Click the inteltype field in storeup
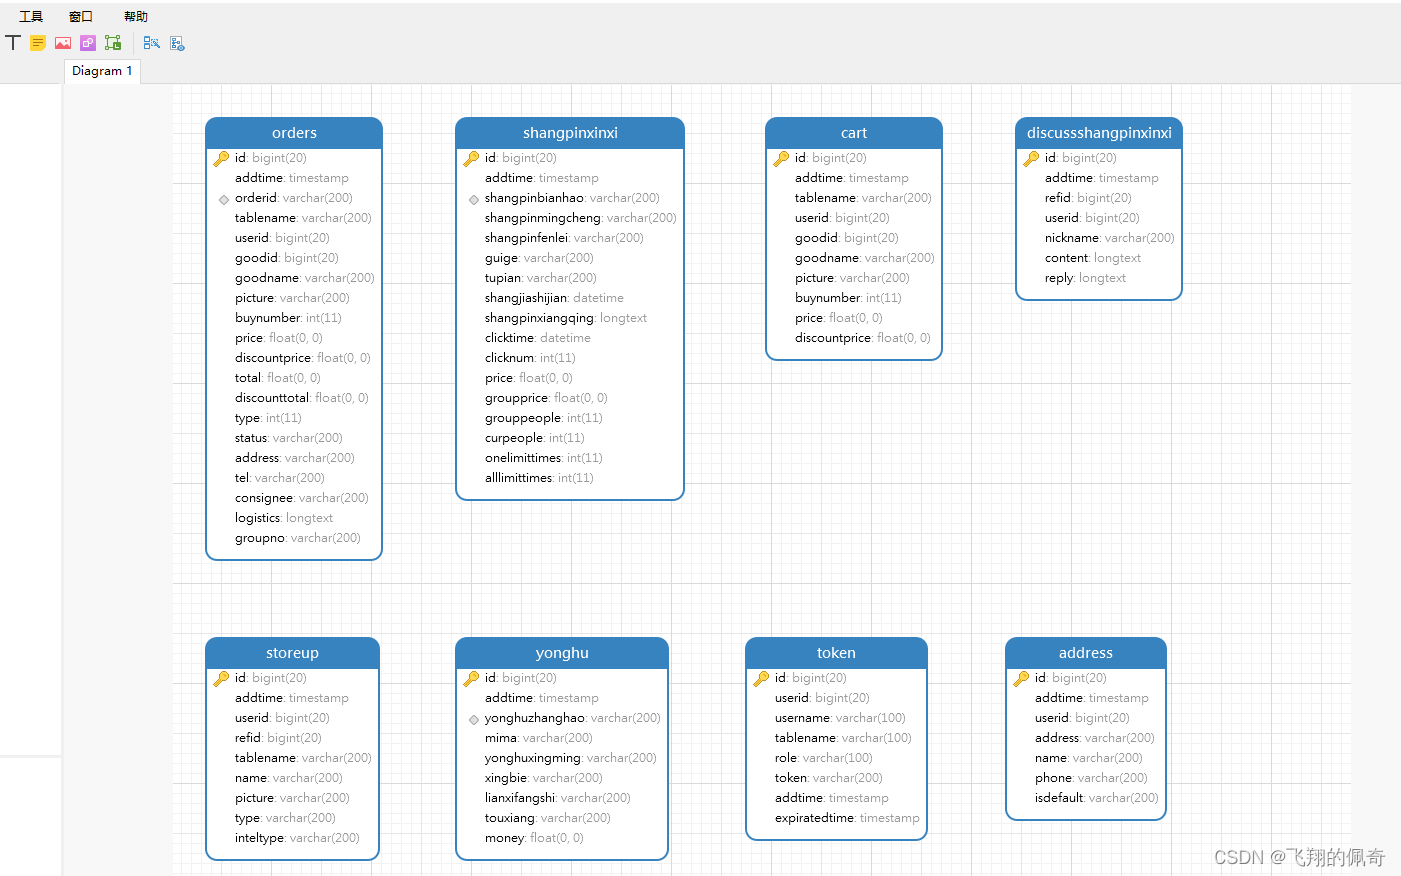 pyautogui.click(x=297, y=838)
